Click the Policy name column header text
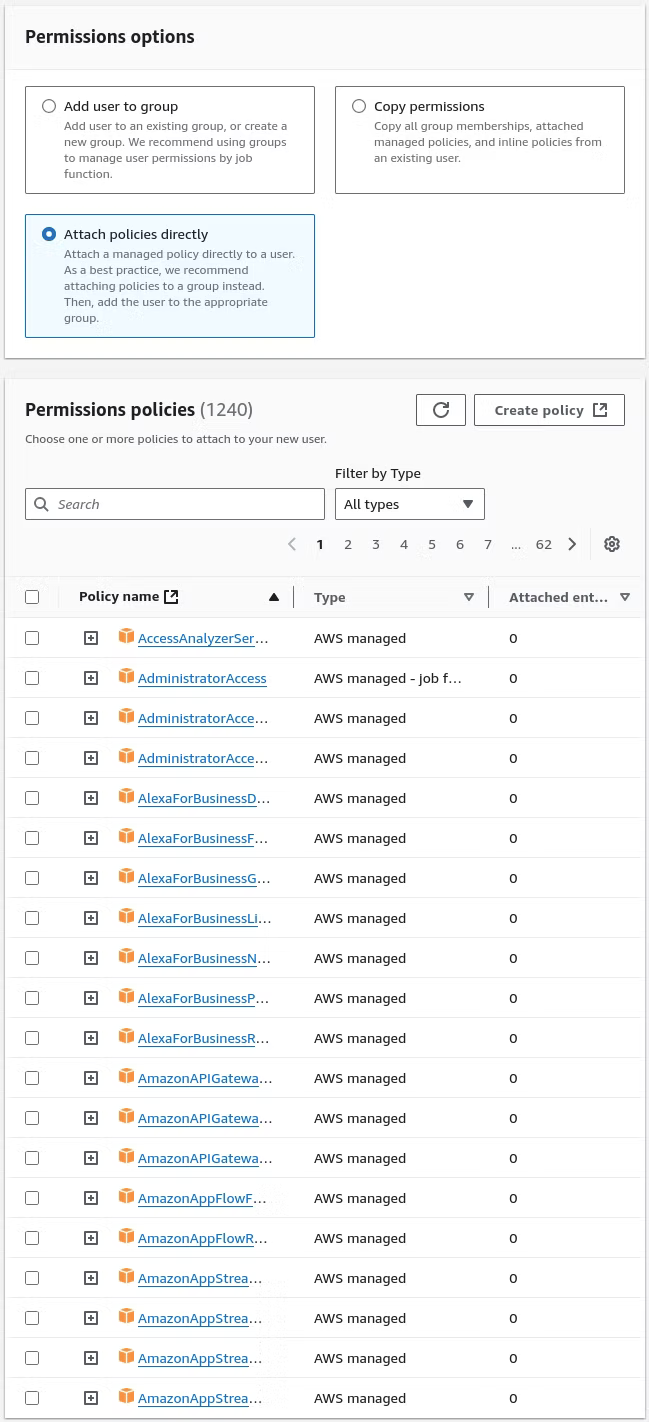The width and height of the screenshot is (649, 1422). [119, 597]
